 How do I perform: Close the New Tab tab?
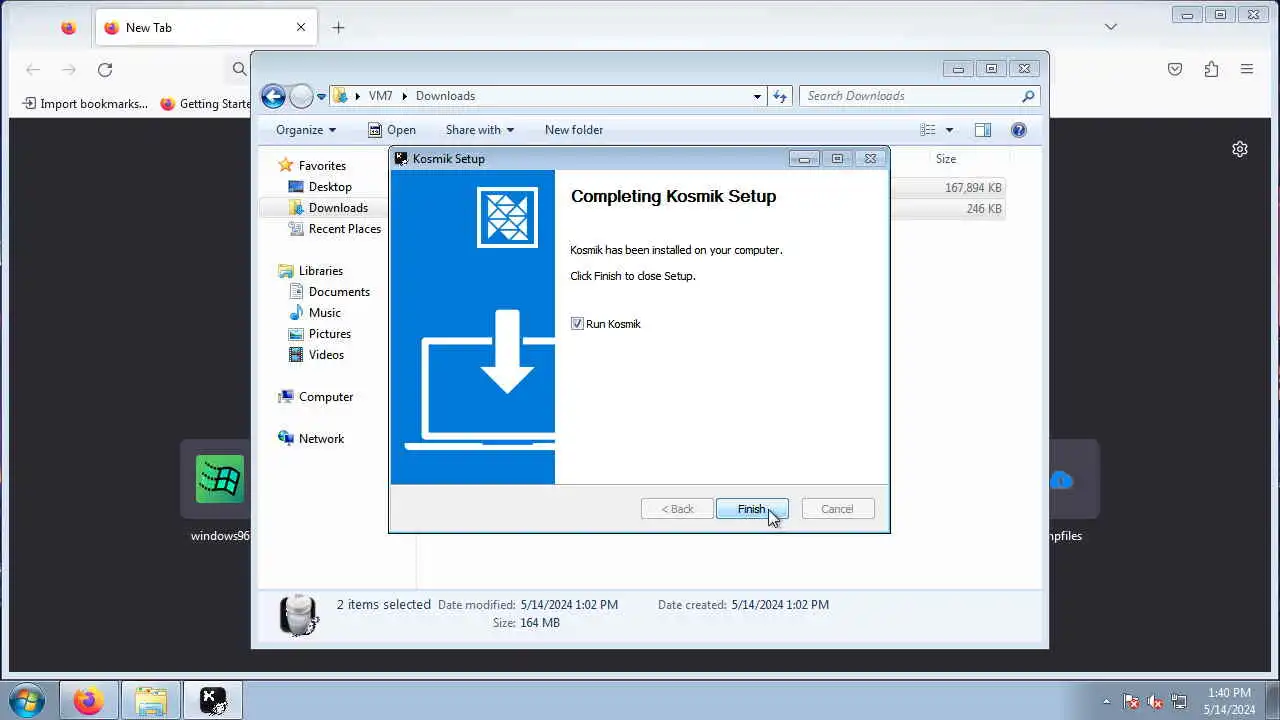coord(301,28)
